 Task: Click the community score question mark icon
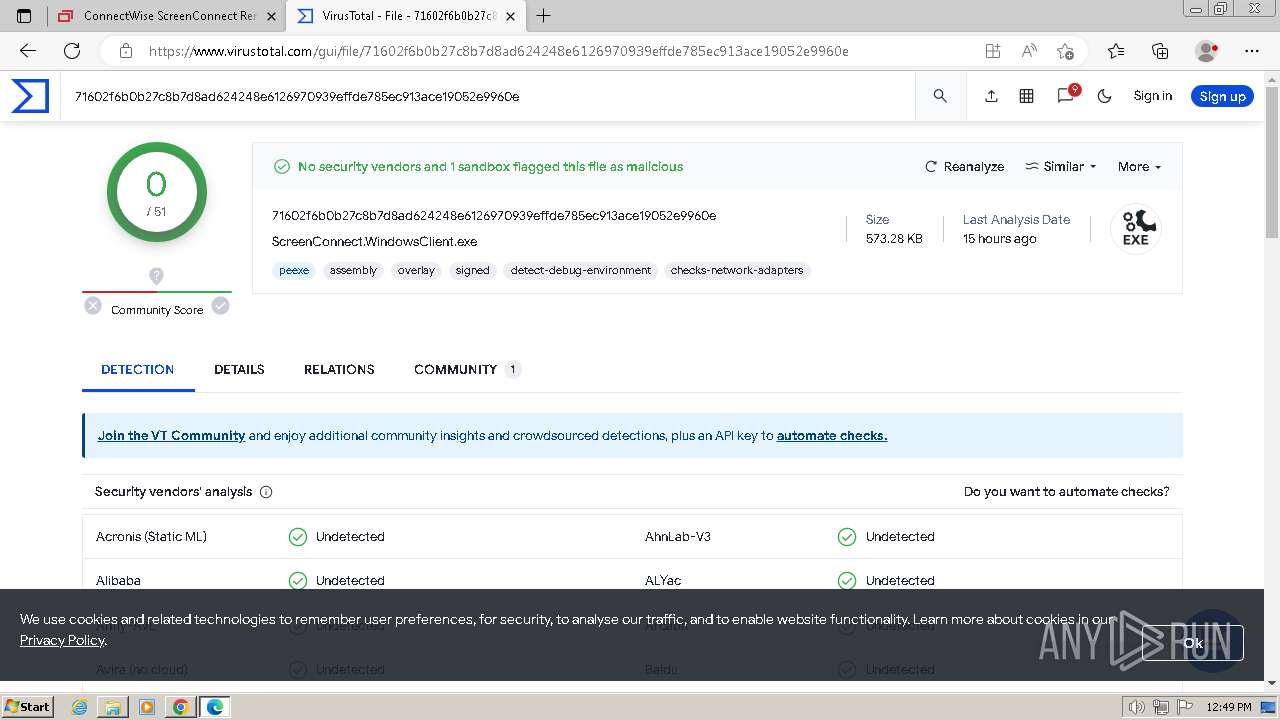[156, 276]
